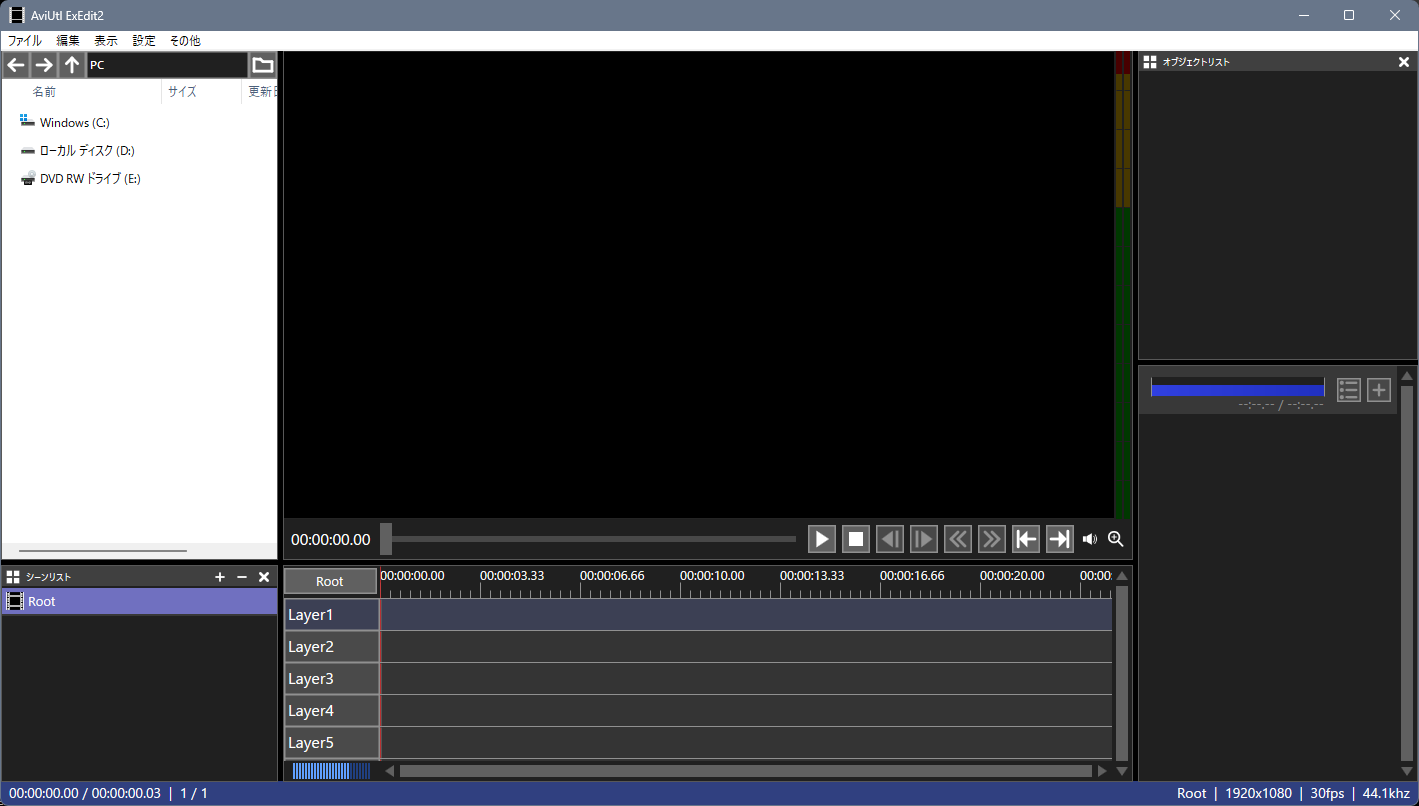
Task: Open the 設定 menu
Action: (144, 41)
